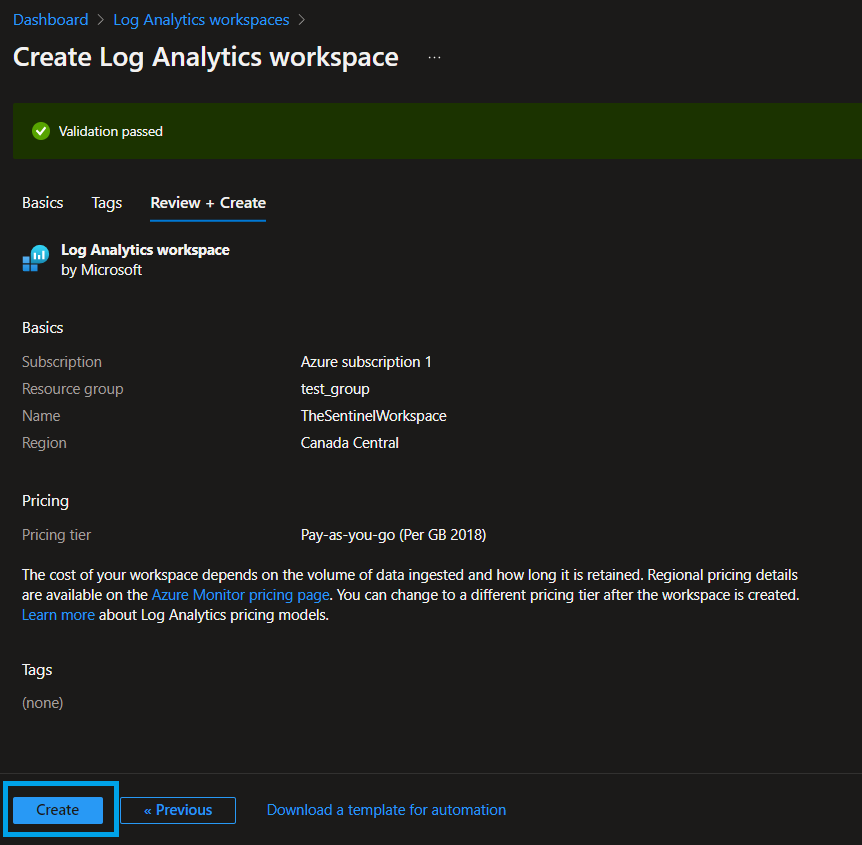Viewport: 862px width, 845px height.
Task: Click the 'Subscription' field label
Action: (62, 362)
